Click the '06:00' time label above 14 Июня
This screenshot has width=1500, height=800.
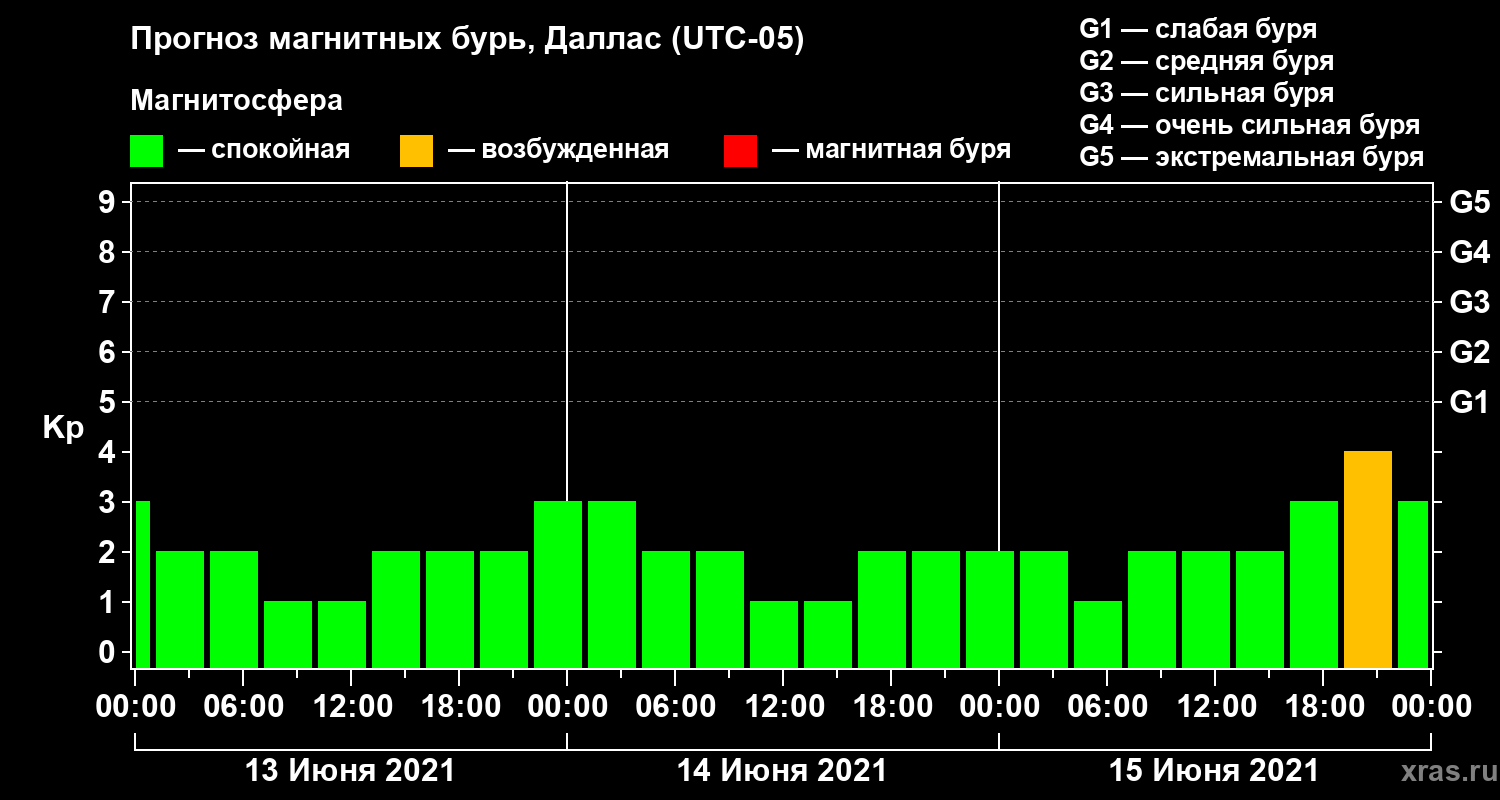point(674,706)
